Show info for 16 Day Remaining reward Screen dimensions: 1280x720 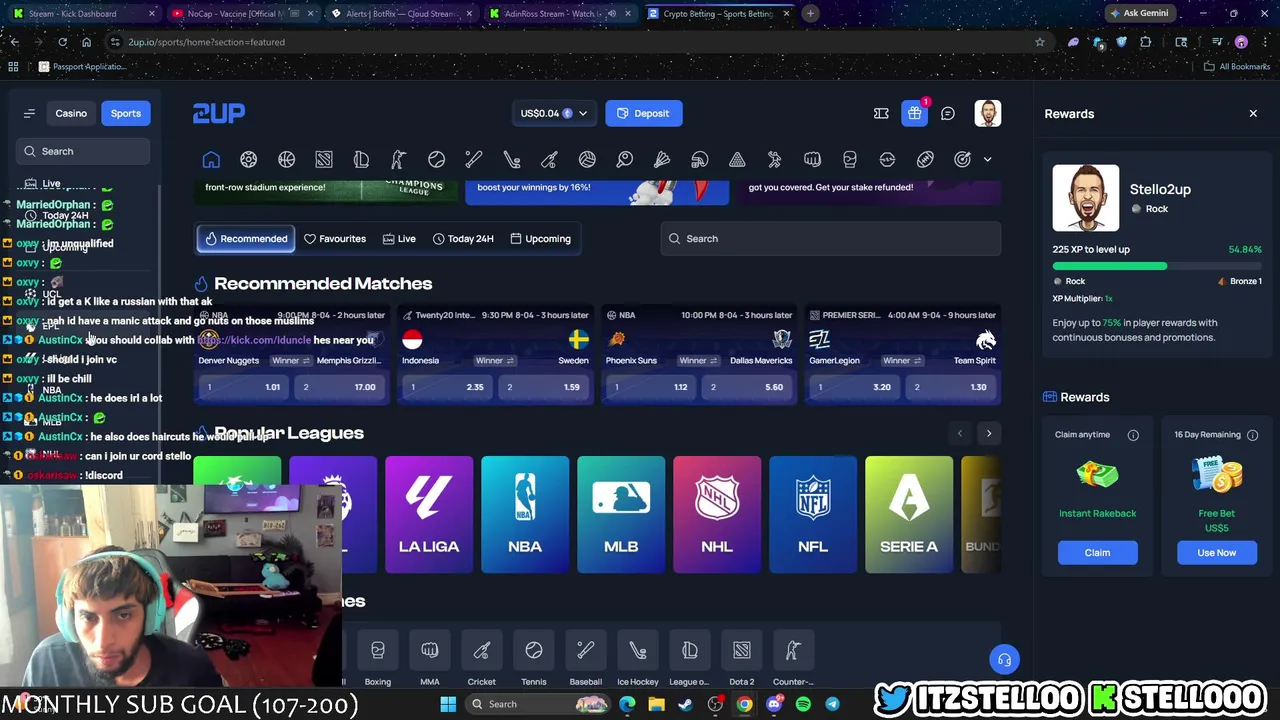(x=1252, y=435)
